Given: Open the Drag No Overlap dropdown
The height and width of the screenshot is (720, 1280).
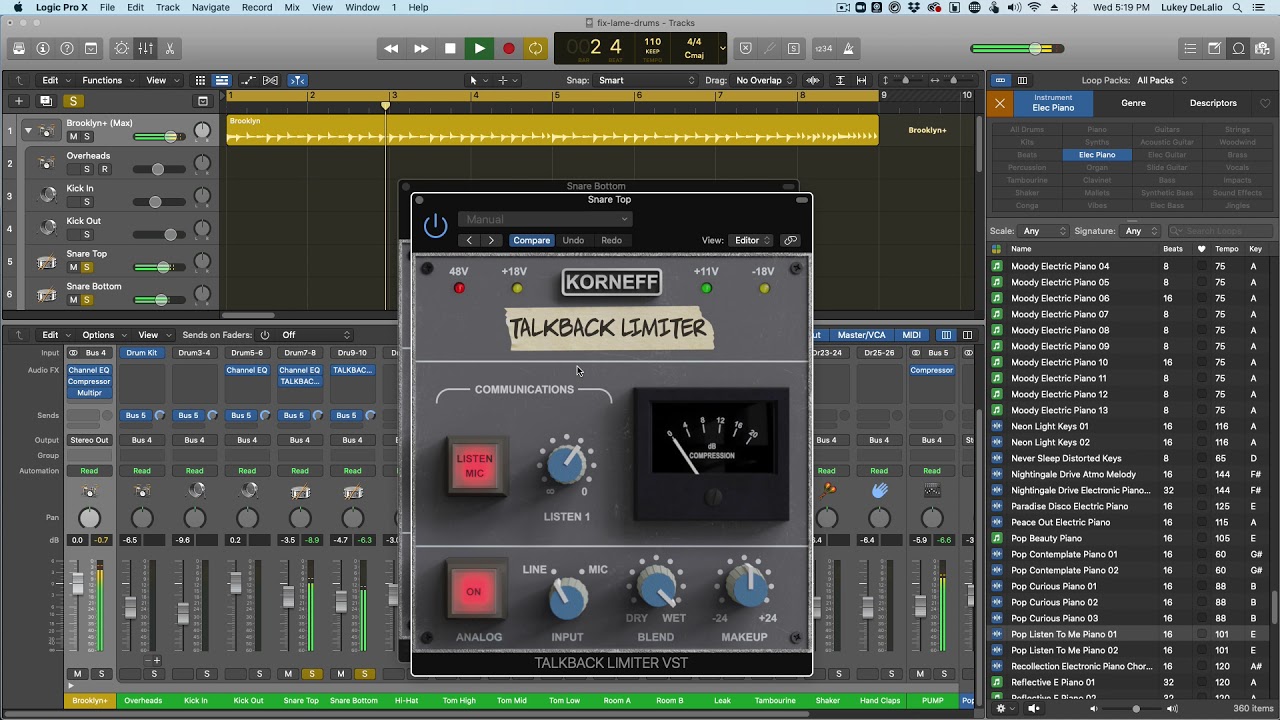Looking at the screenshot, I should (x=764, y=80).
